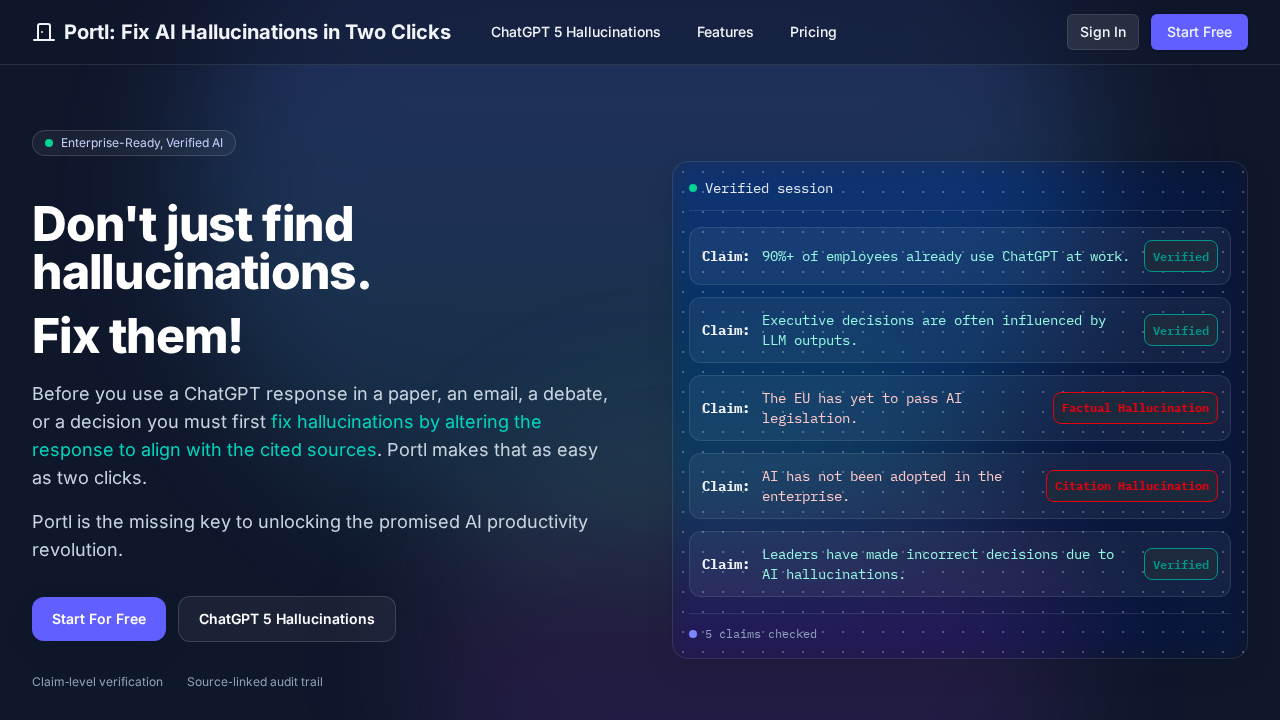Click the Citation Hallucination badge

tap(1131, 486)
